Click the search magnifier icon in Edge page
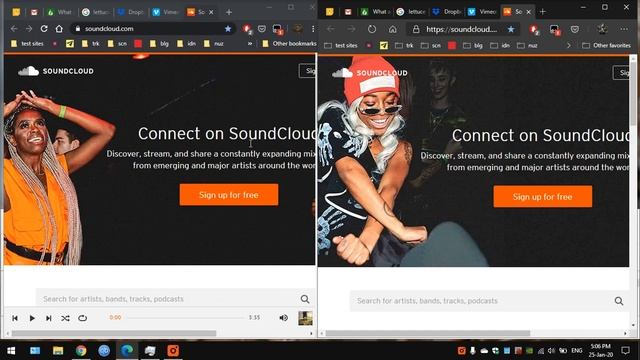This screenshot has height=360, width=640. [x=619, y=301]
